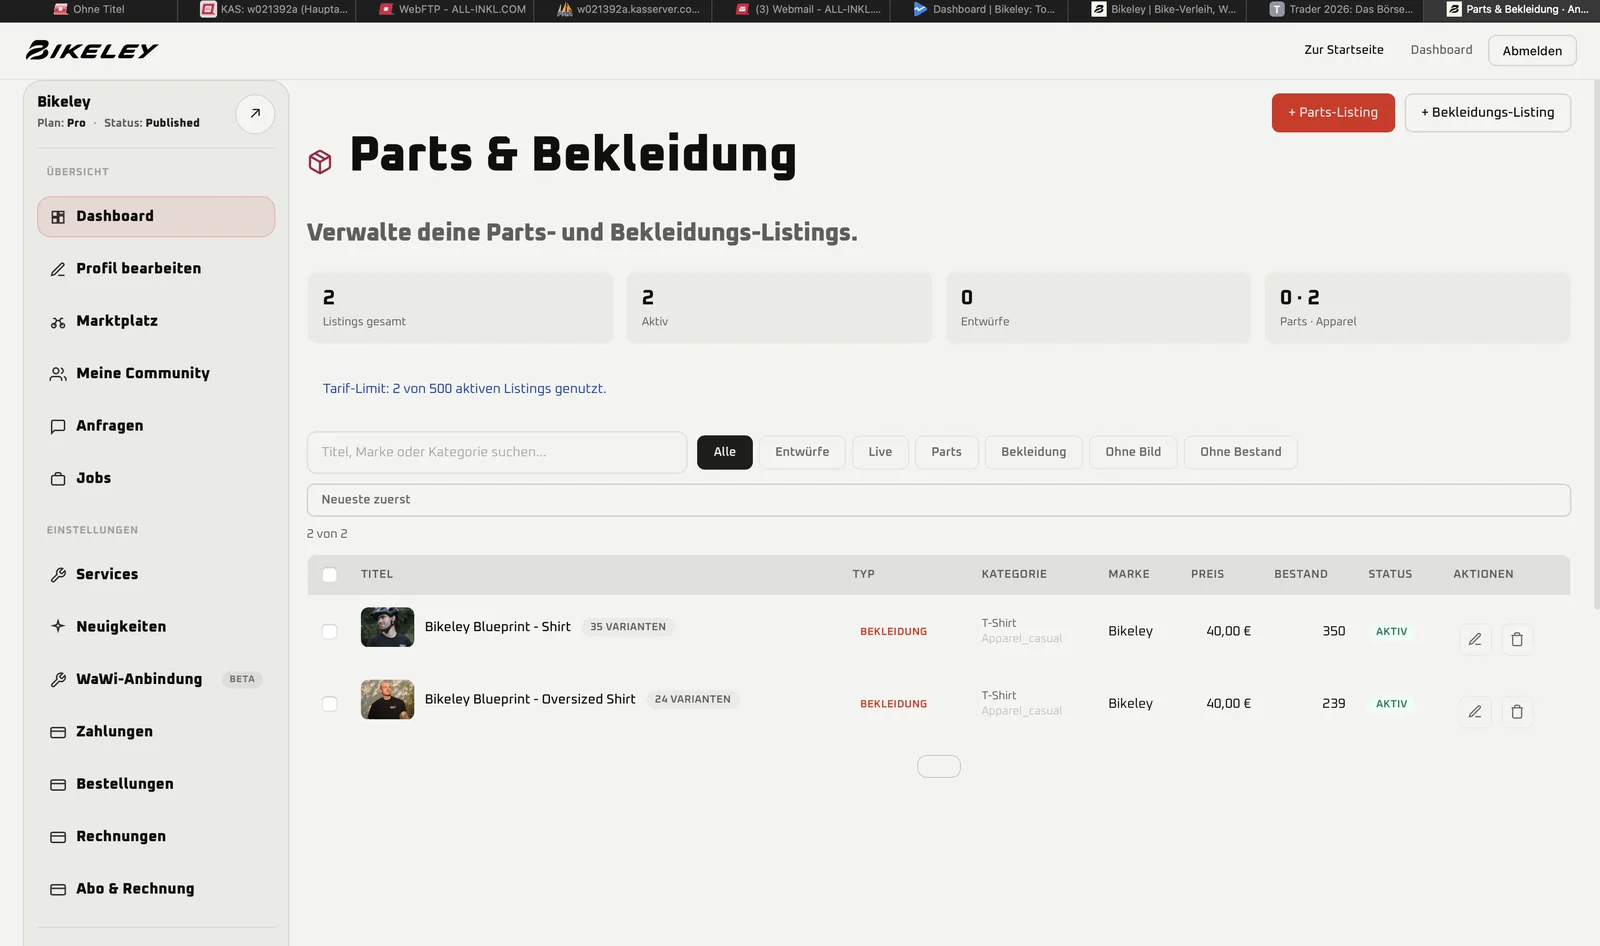1600x946 pixels.
Task: Open Jobs in the sidebar
Action: click(156, 479)
